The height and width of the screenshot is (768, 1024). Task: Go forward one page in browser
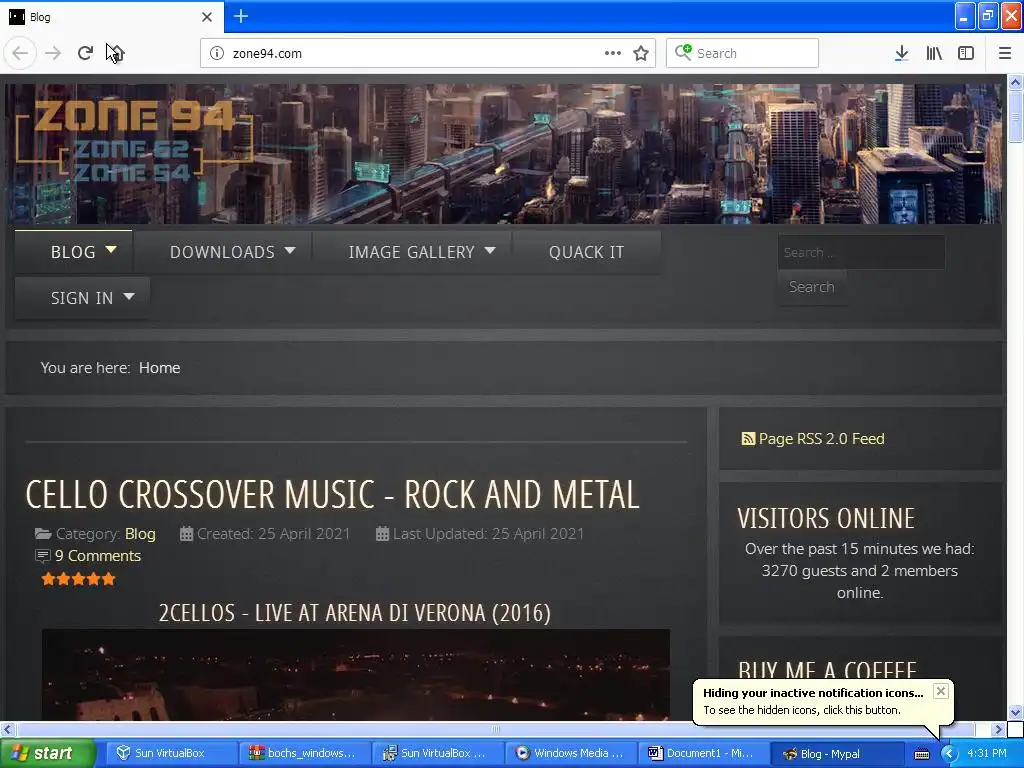53,53
